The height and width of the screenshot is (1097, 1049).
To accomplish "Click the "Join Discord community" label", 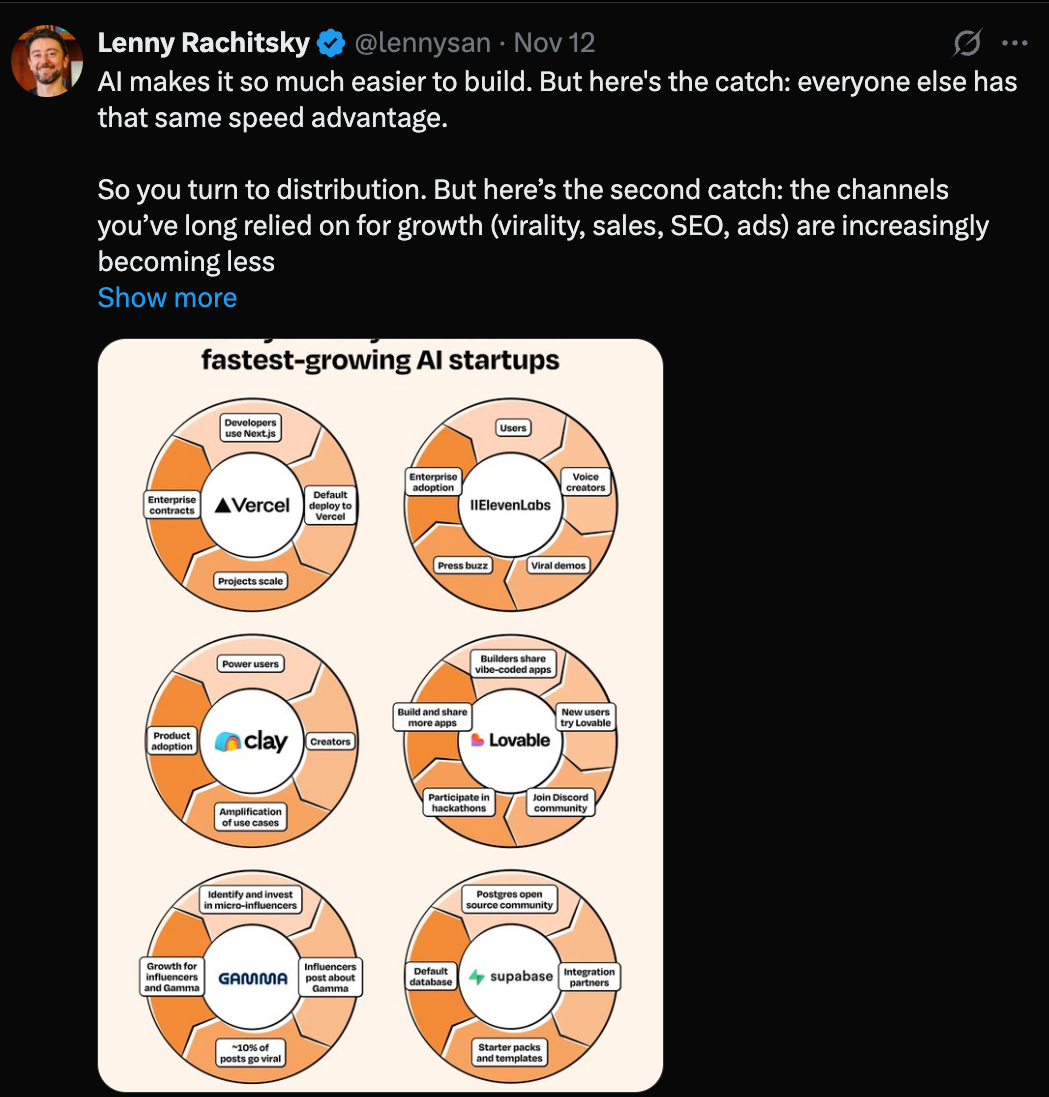I will tap(560, 802).
